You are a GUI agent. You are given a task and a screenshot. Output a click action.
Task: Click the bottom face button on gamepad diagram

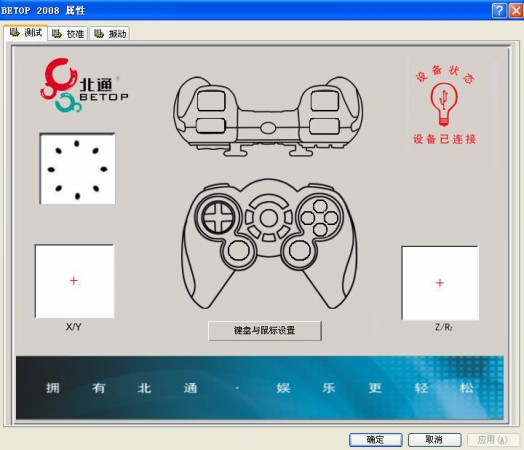pos(320,230)
